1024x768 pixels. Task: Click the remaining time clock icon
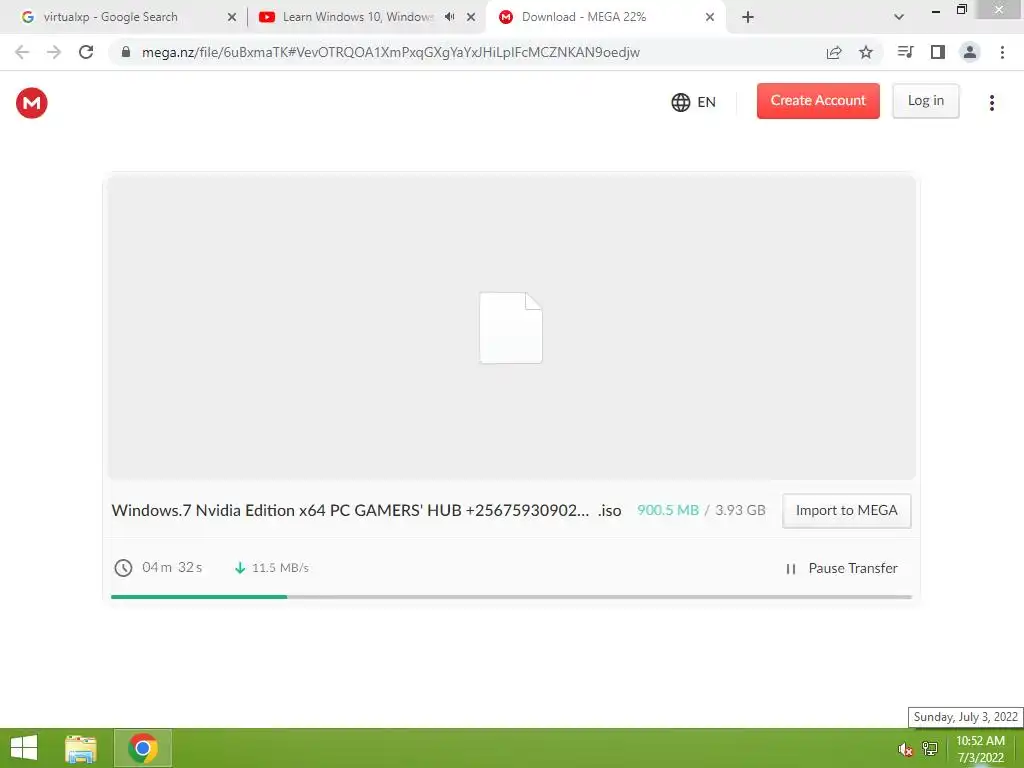point(123,568)
